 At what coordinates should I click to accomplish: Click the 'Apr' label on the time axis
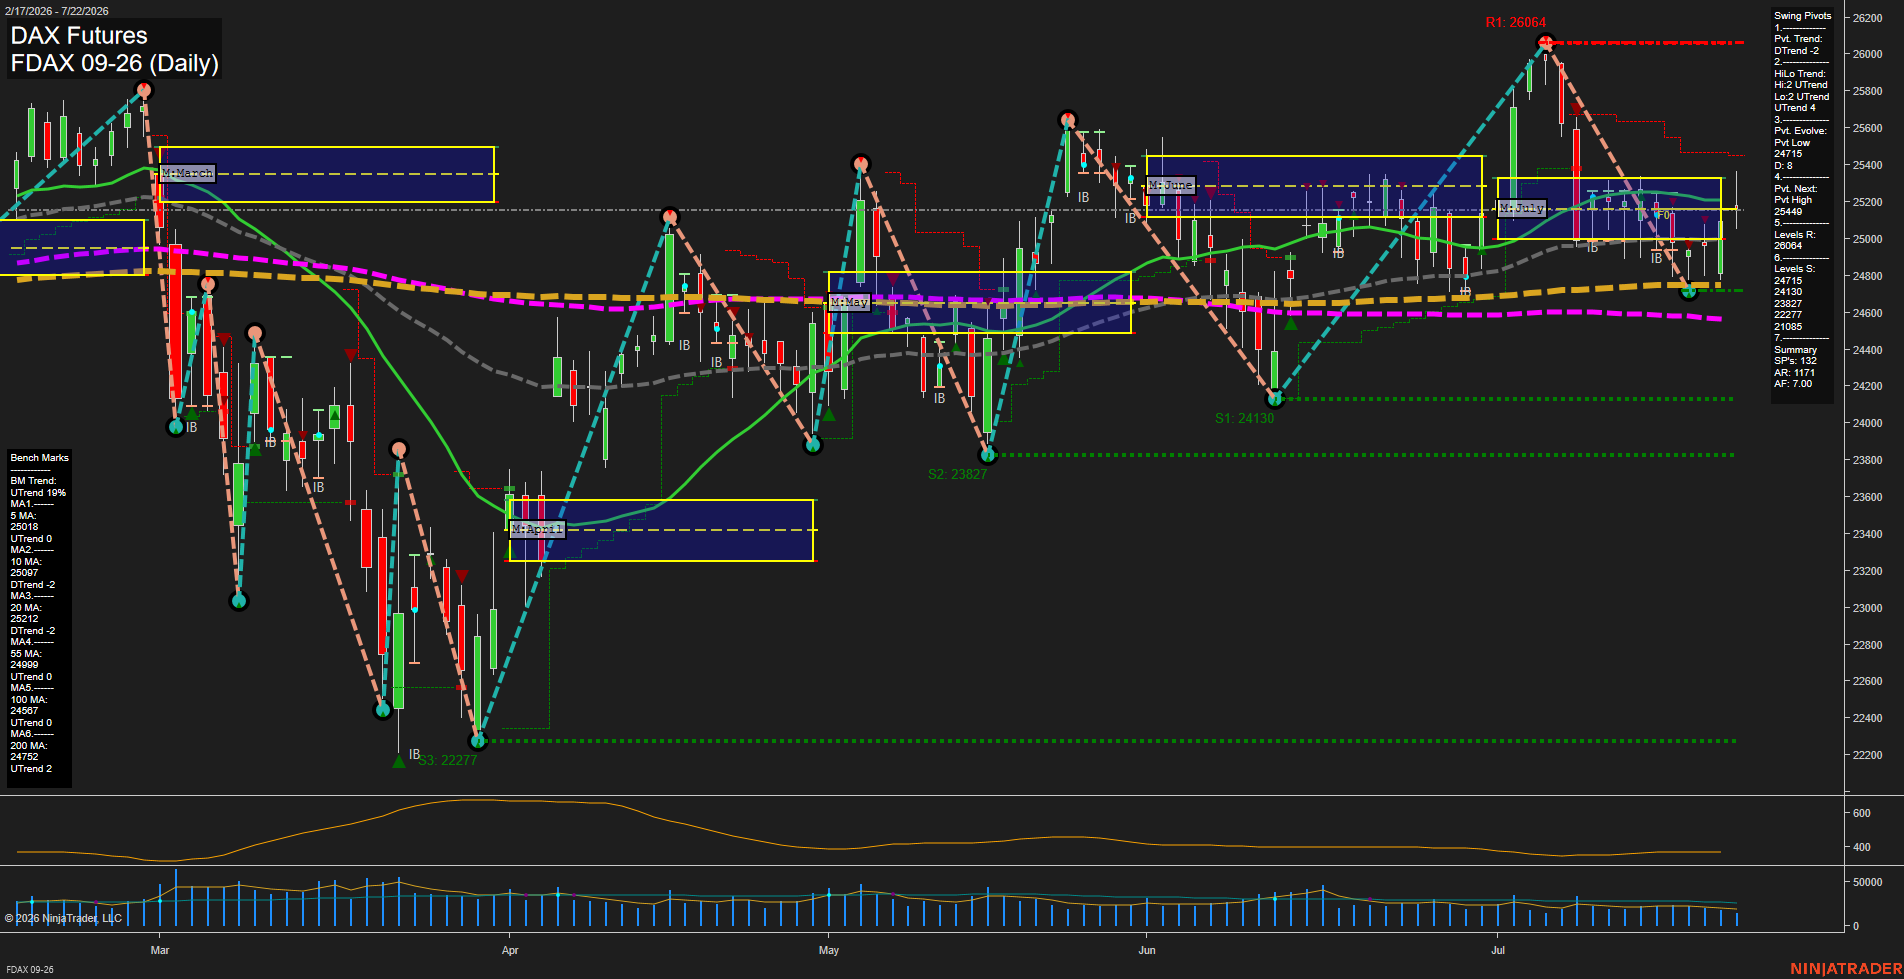(511, 950)
